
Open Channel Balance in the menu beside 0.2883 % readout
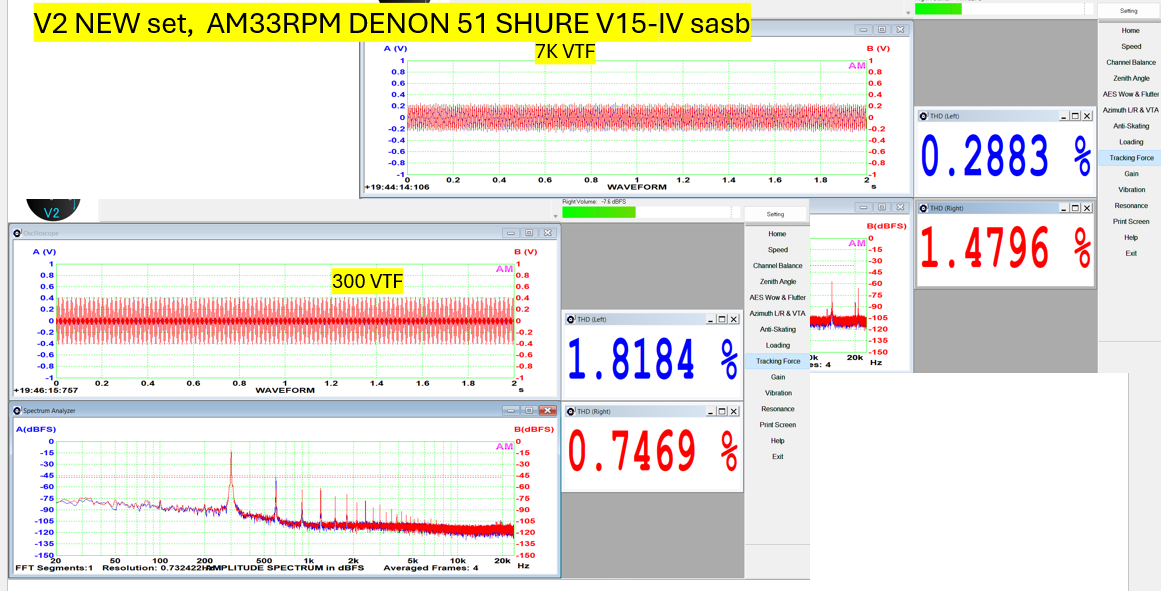pyautogui.click(x=1131, y=63)
